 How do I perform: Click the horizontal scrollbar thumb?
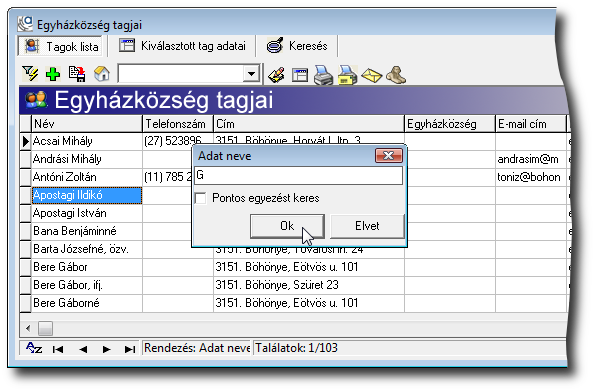click(x=45, y=329)
